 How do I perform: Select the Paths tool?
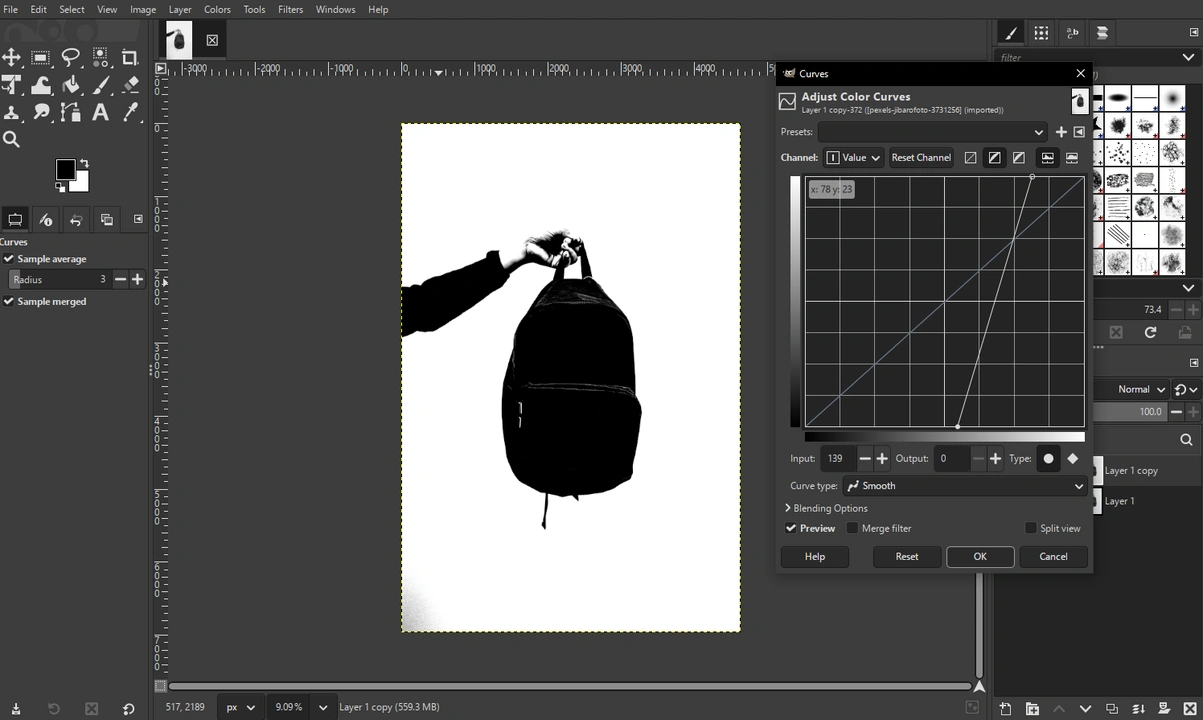click(71, 113)
